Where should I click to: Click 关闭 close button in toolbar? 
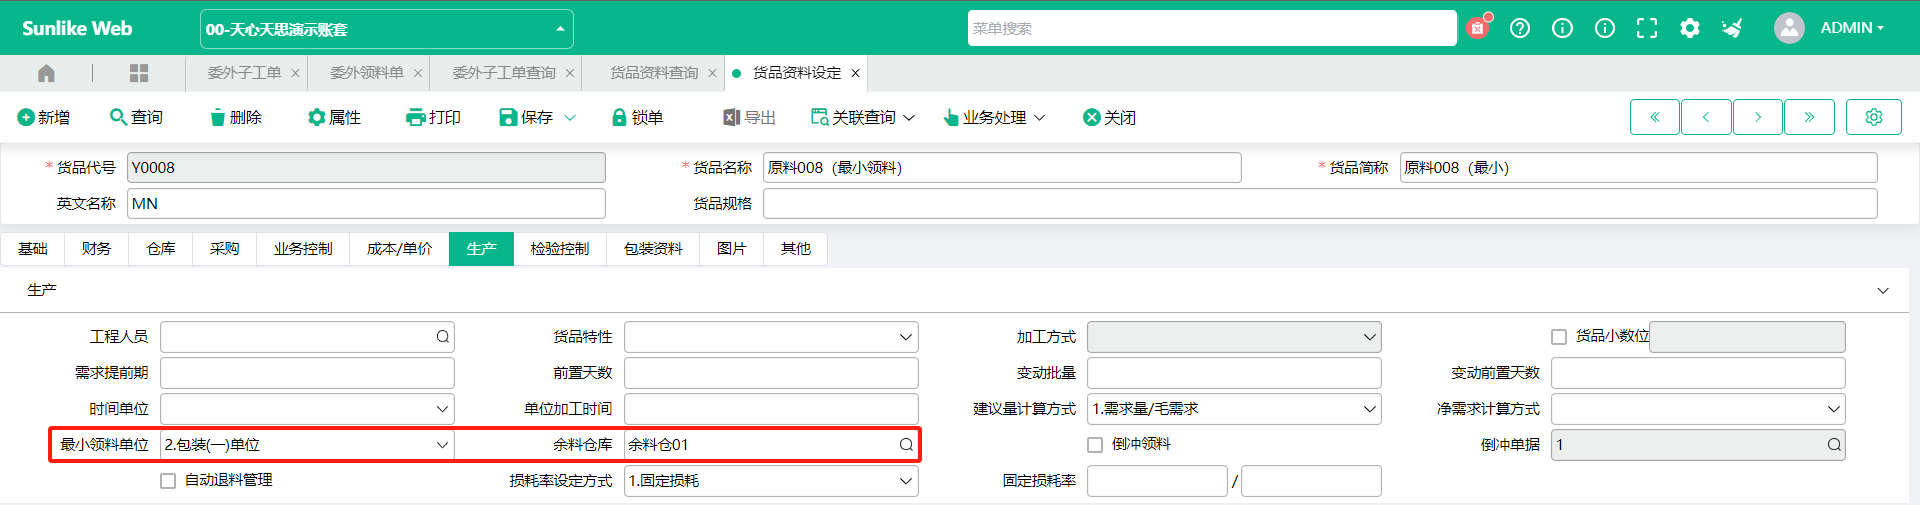[x=1110, y=117]
